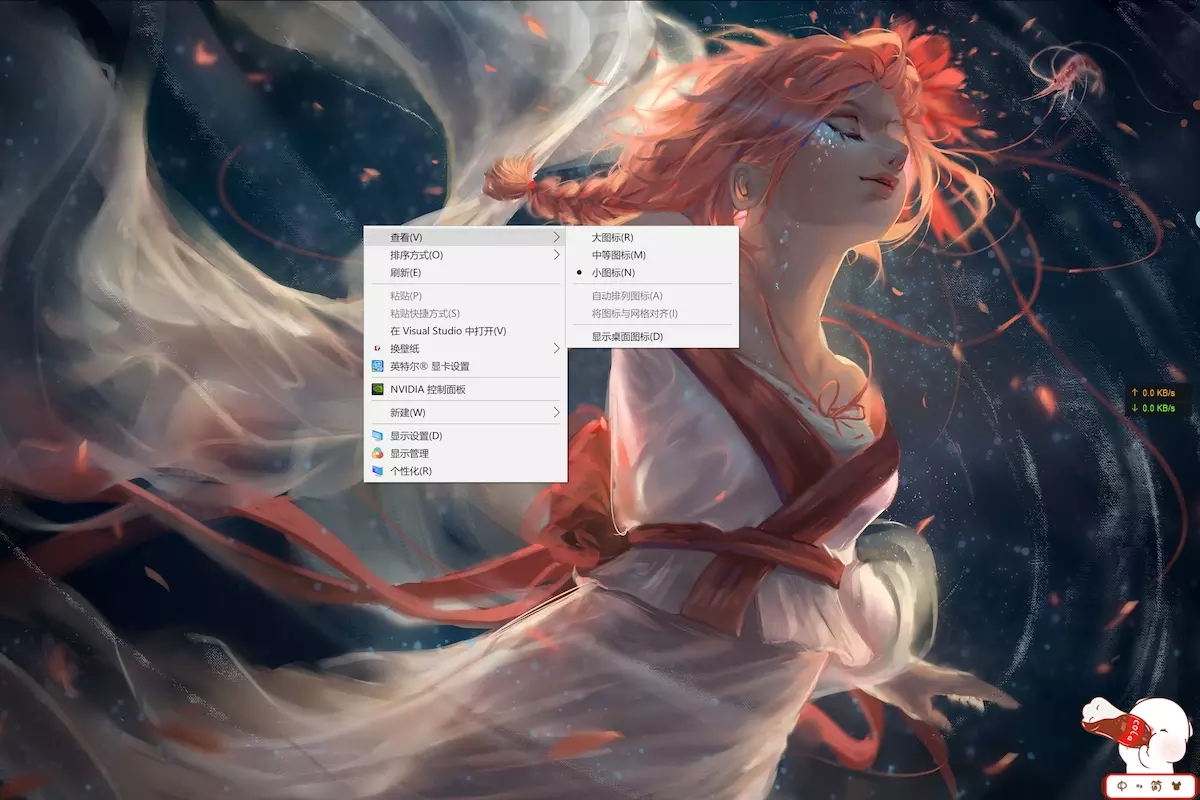
Task: Expand the 排序方式(O) submenu arrow
Action: pyautogui.click(x=557, y=255)
